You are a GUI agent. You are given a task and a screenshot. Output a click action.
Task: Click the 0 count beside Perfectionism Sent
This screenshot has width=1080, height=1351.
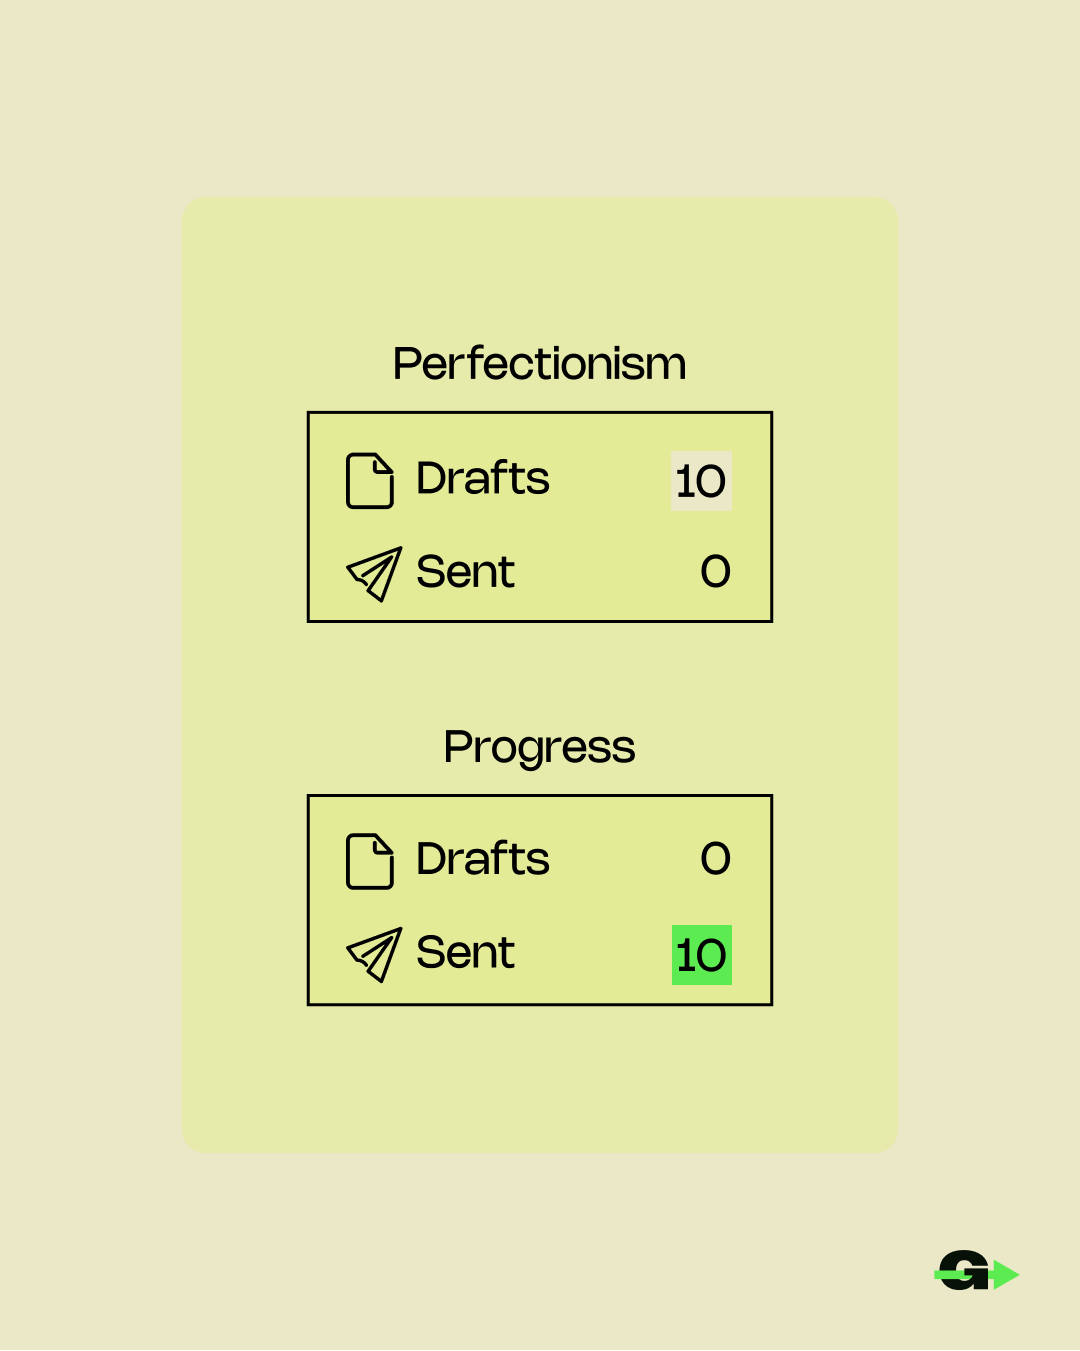716,572
